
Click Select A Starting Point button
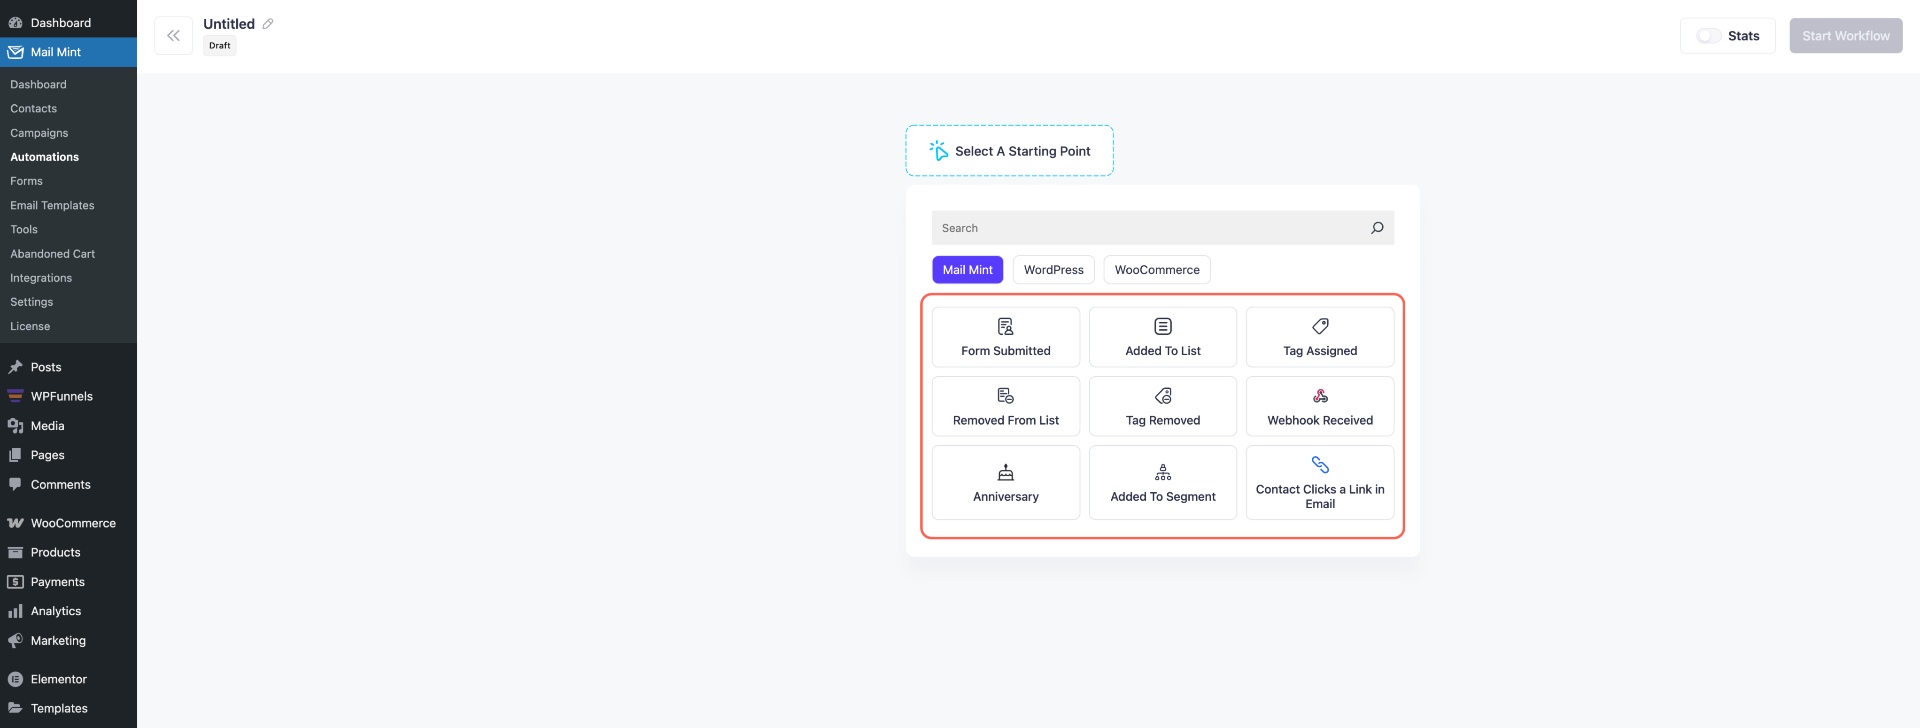[x=1009, y=151]
